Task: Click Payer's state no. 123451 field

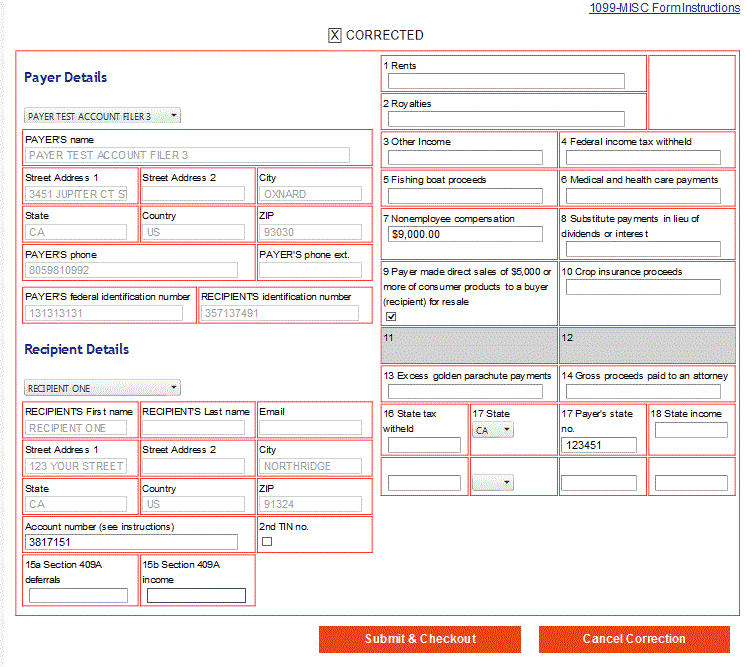Action: point(599,445)
